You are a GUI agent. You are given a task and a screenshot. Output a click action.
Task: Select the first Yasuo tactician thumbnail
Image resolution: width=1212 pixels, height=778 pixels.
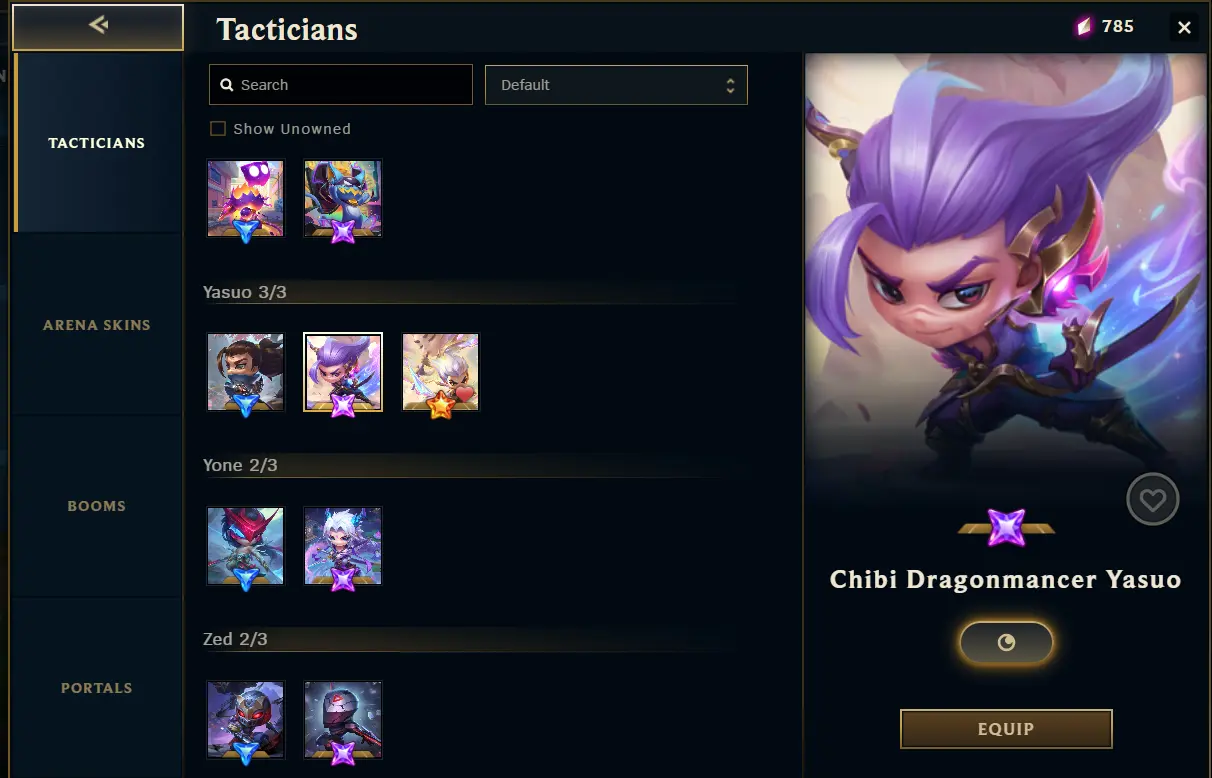[x=246, y=372]
